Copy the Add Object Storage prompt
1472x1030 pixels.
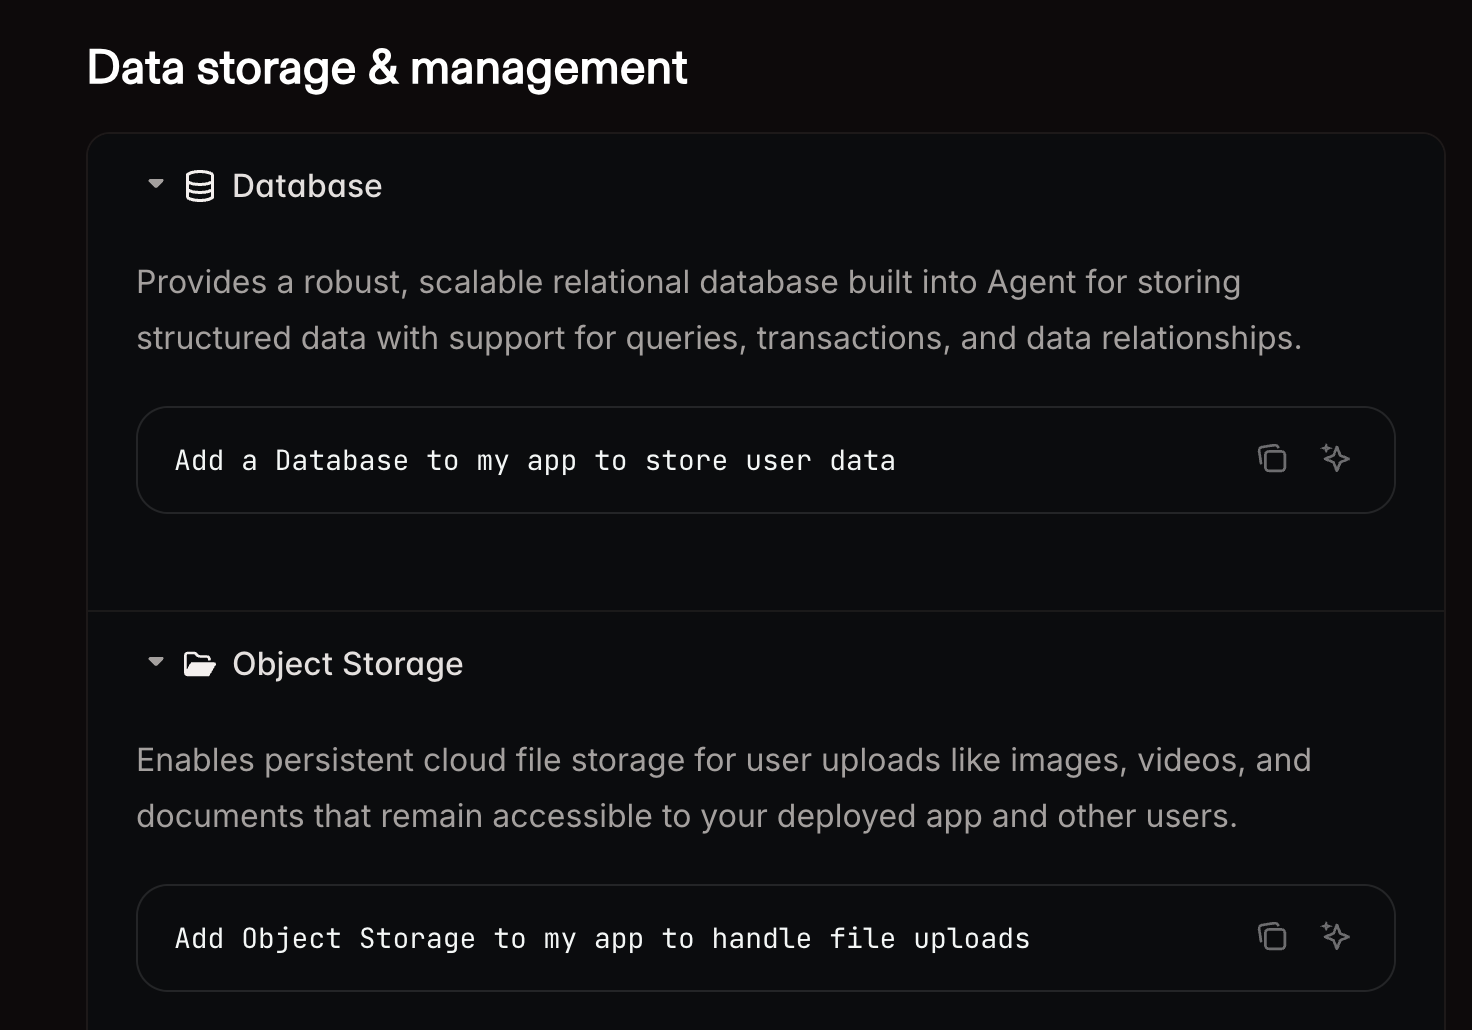(1272, 937)
